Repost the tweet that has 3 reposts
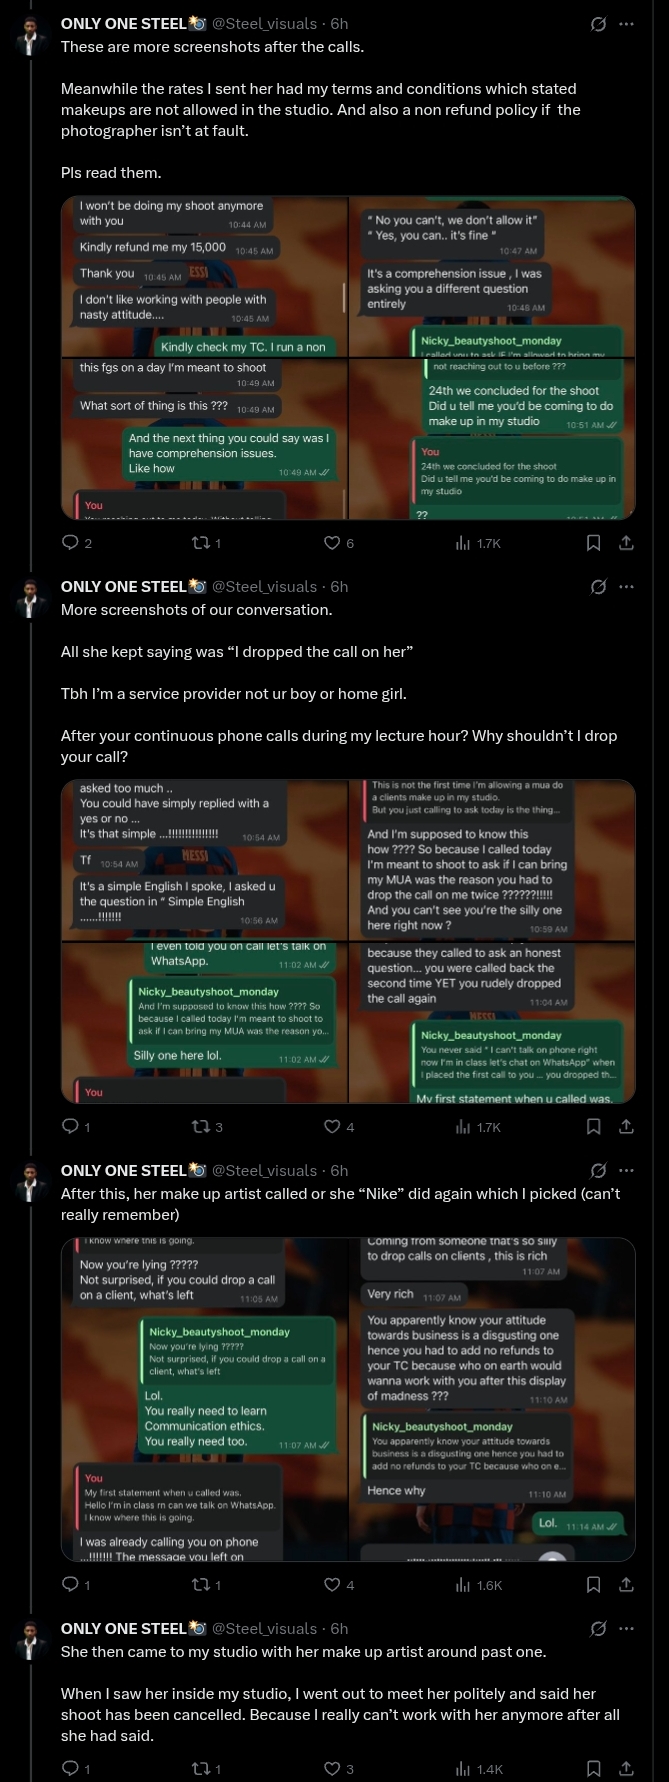 [201, 1127]
